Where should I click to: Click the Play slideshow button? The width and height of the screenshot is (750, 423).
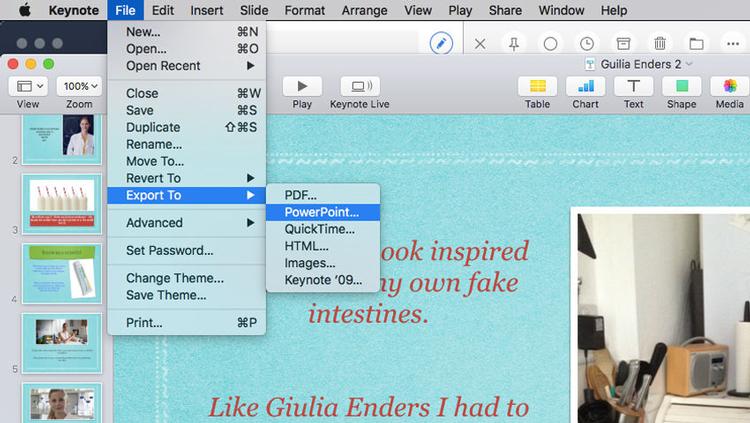tap(302, 86)
